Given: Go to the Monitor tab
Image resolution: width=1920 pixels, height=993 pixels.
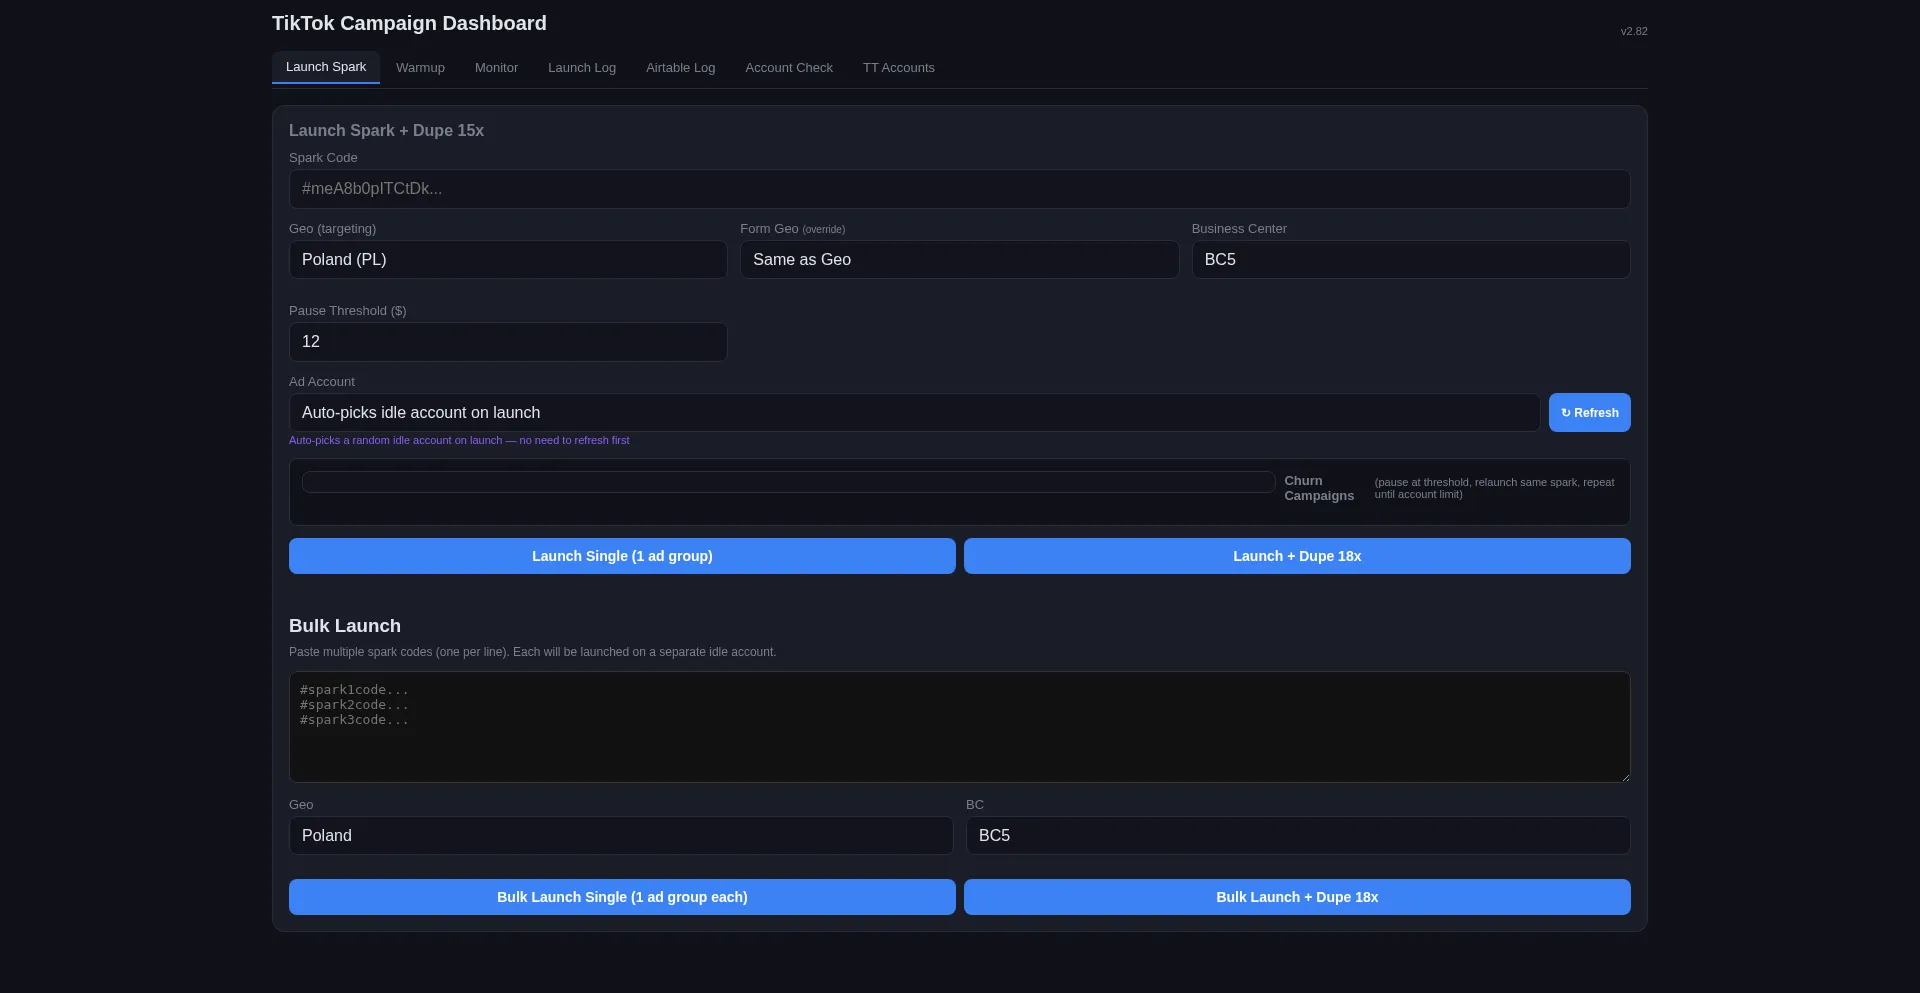Looking at the screenshot, I should pyautogui.click(x=496, y=68).
